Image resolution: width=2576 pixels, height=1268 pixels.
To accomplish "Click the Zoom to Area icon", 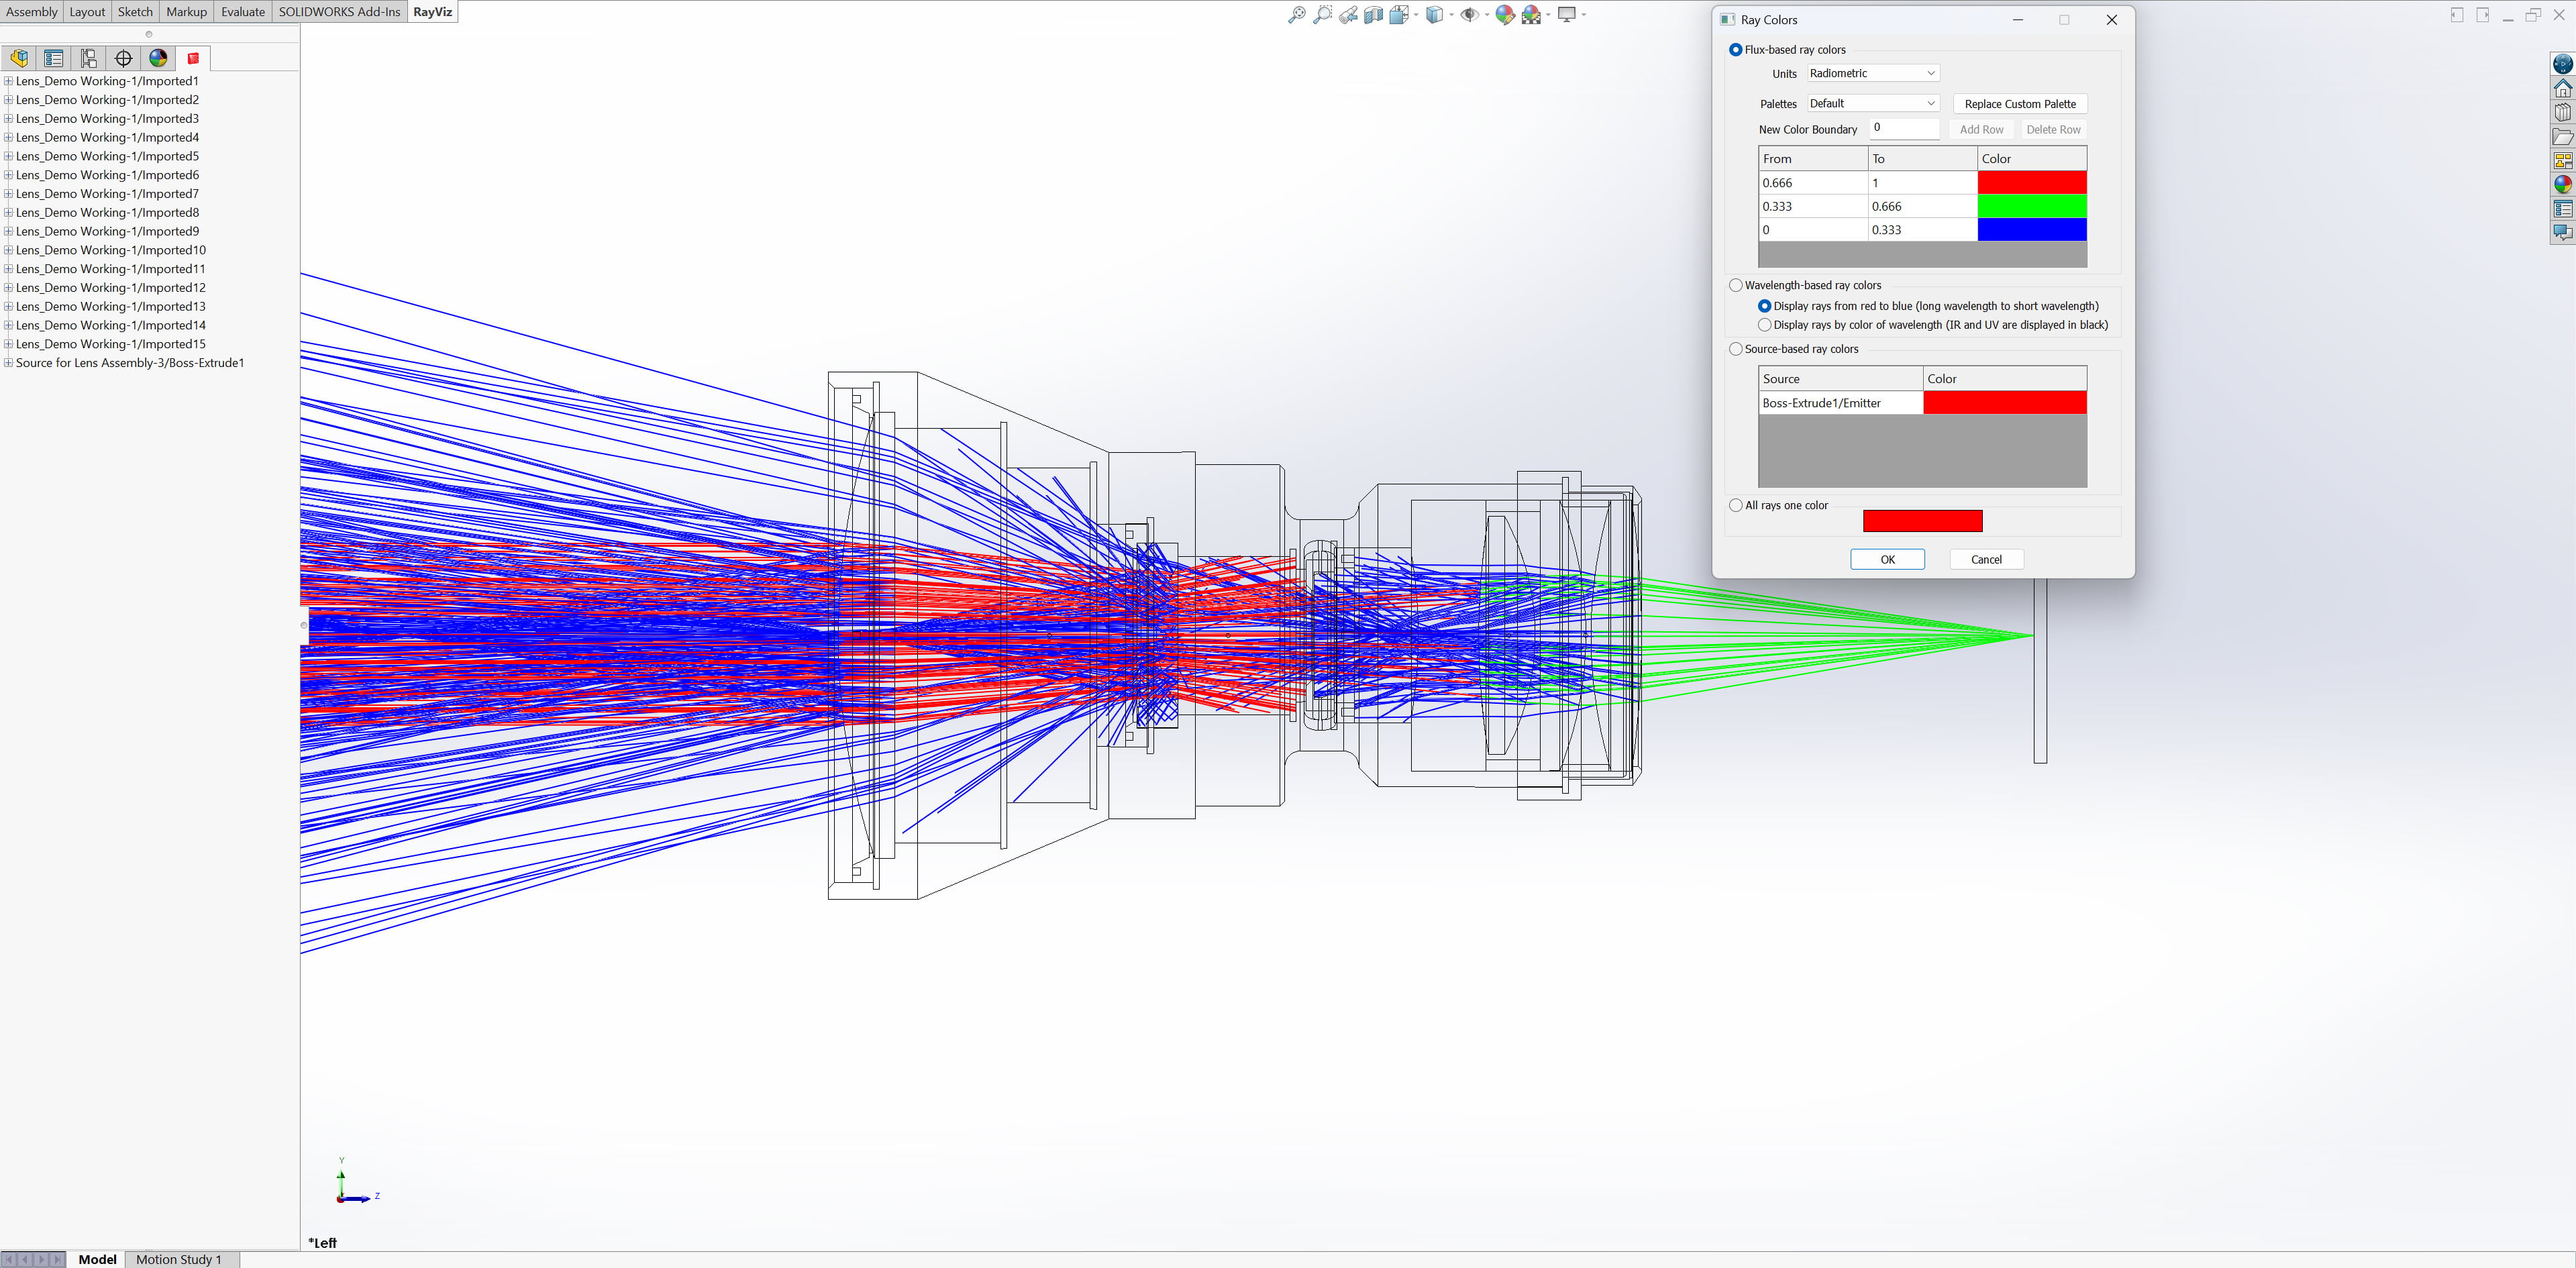I will (1322, 14).
